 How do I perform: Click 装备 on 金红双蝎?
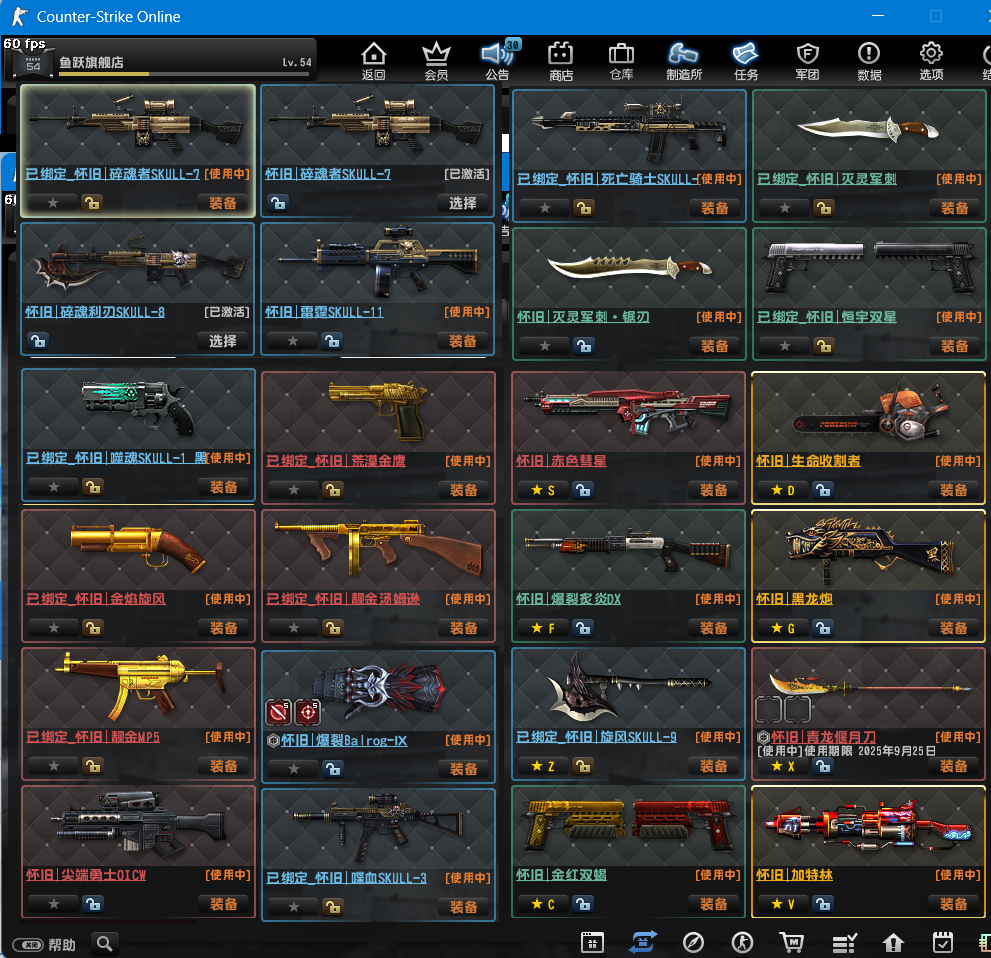tap(713, 904)
